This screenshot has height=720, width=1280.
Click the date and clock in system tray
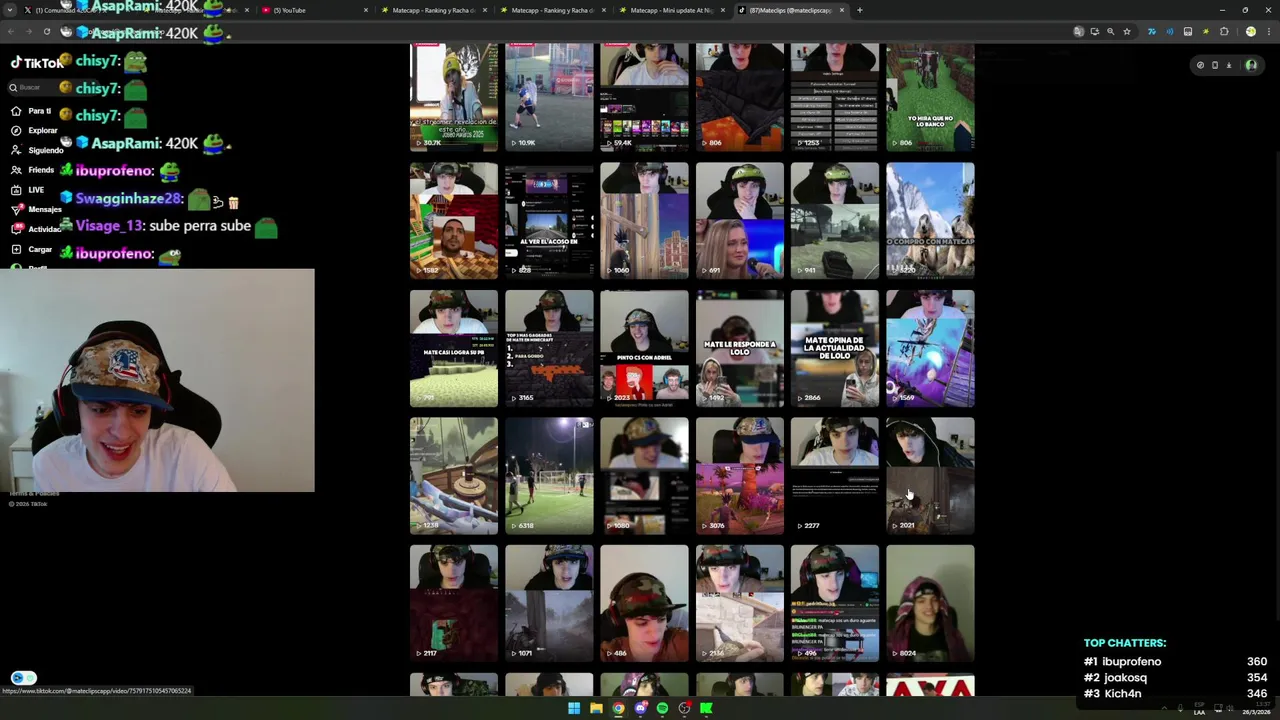1256,708
